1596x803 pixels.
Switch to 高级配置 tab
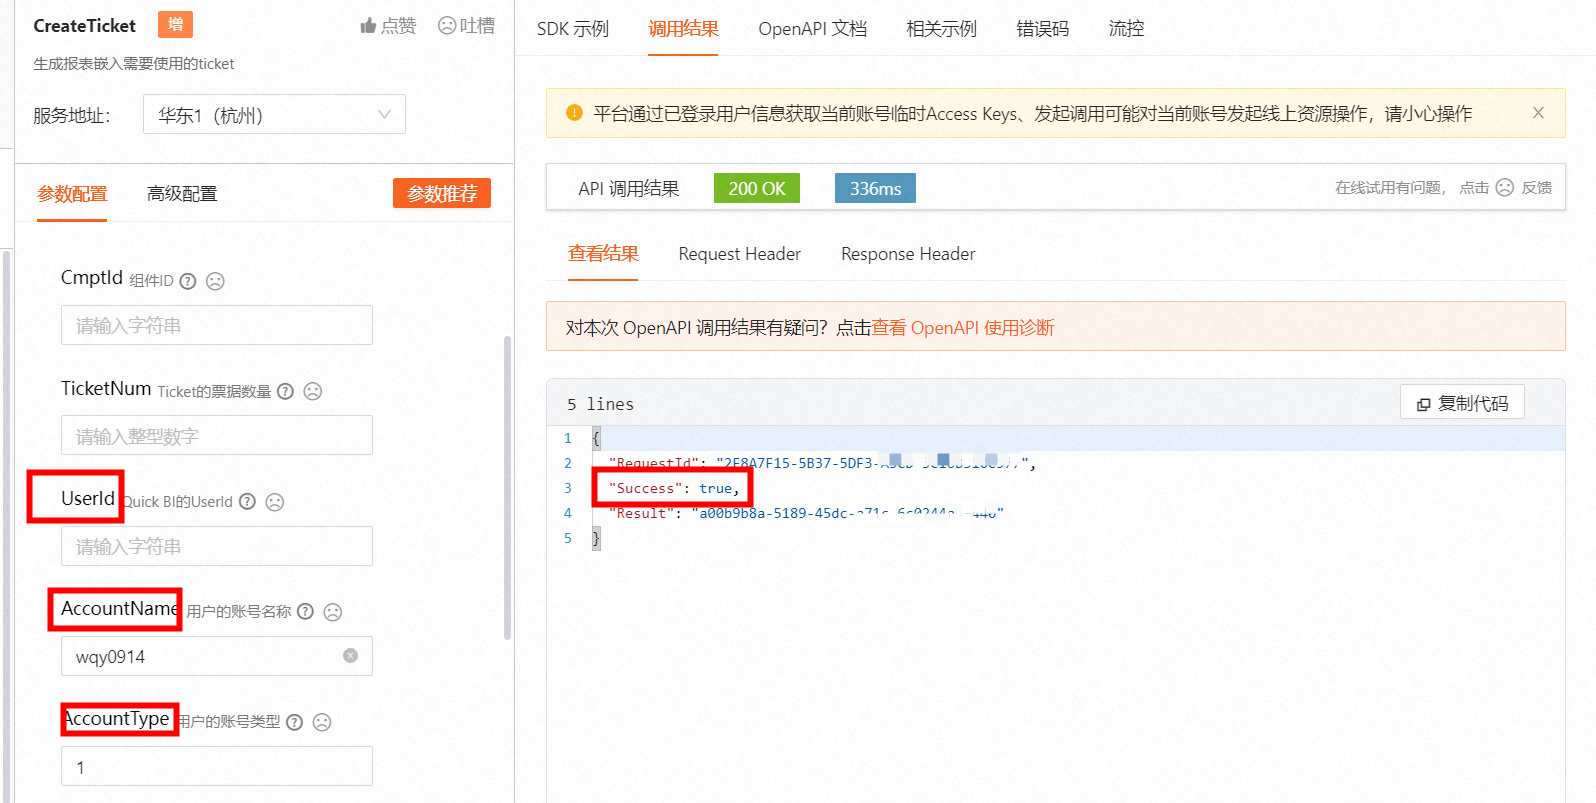click(182, 194)
